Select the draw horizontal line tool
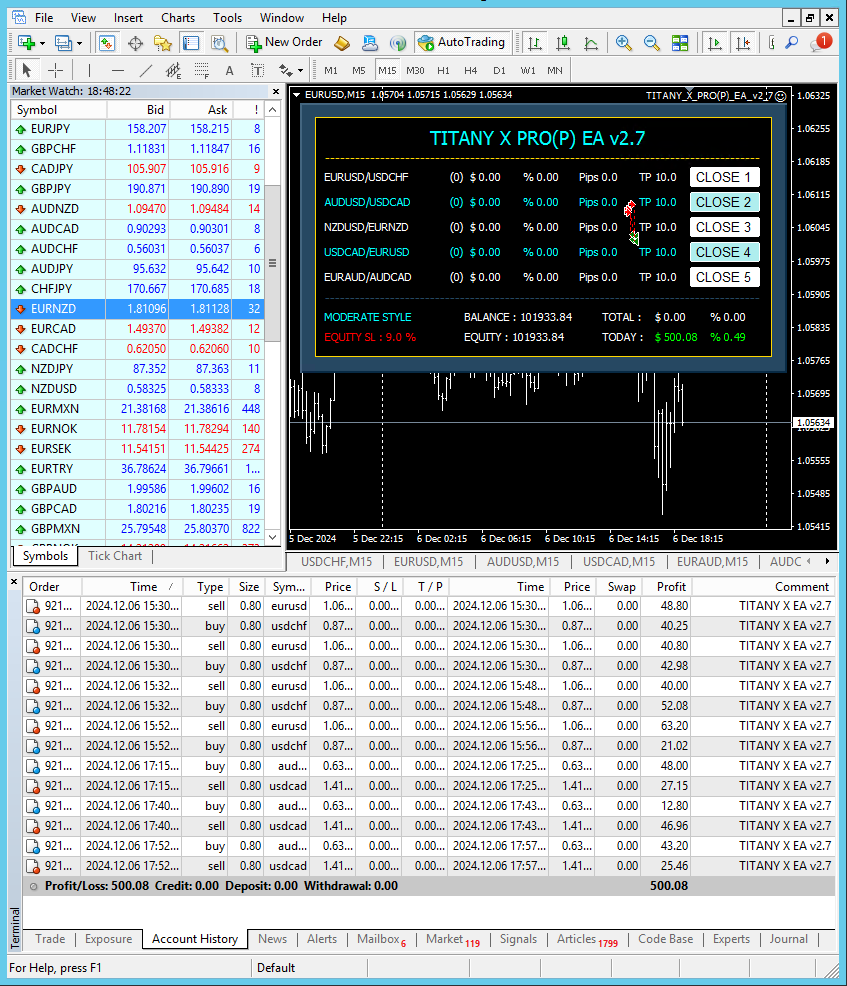This screenshot has height=986, width=847. [x=118, y=70]
